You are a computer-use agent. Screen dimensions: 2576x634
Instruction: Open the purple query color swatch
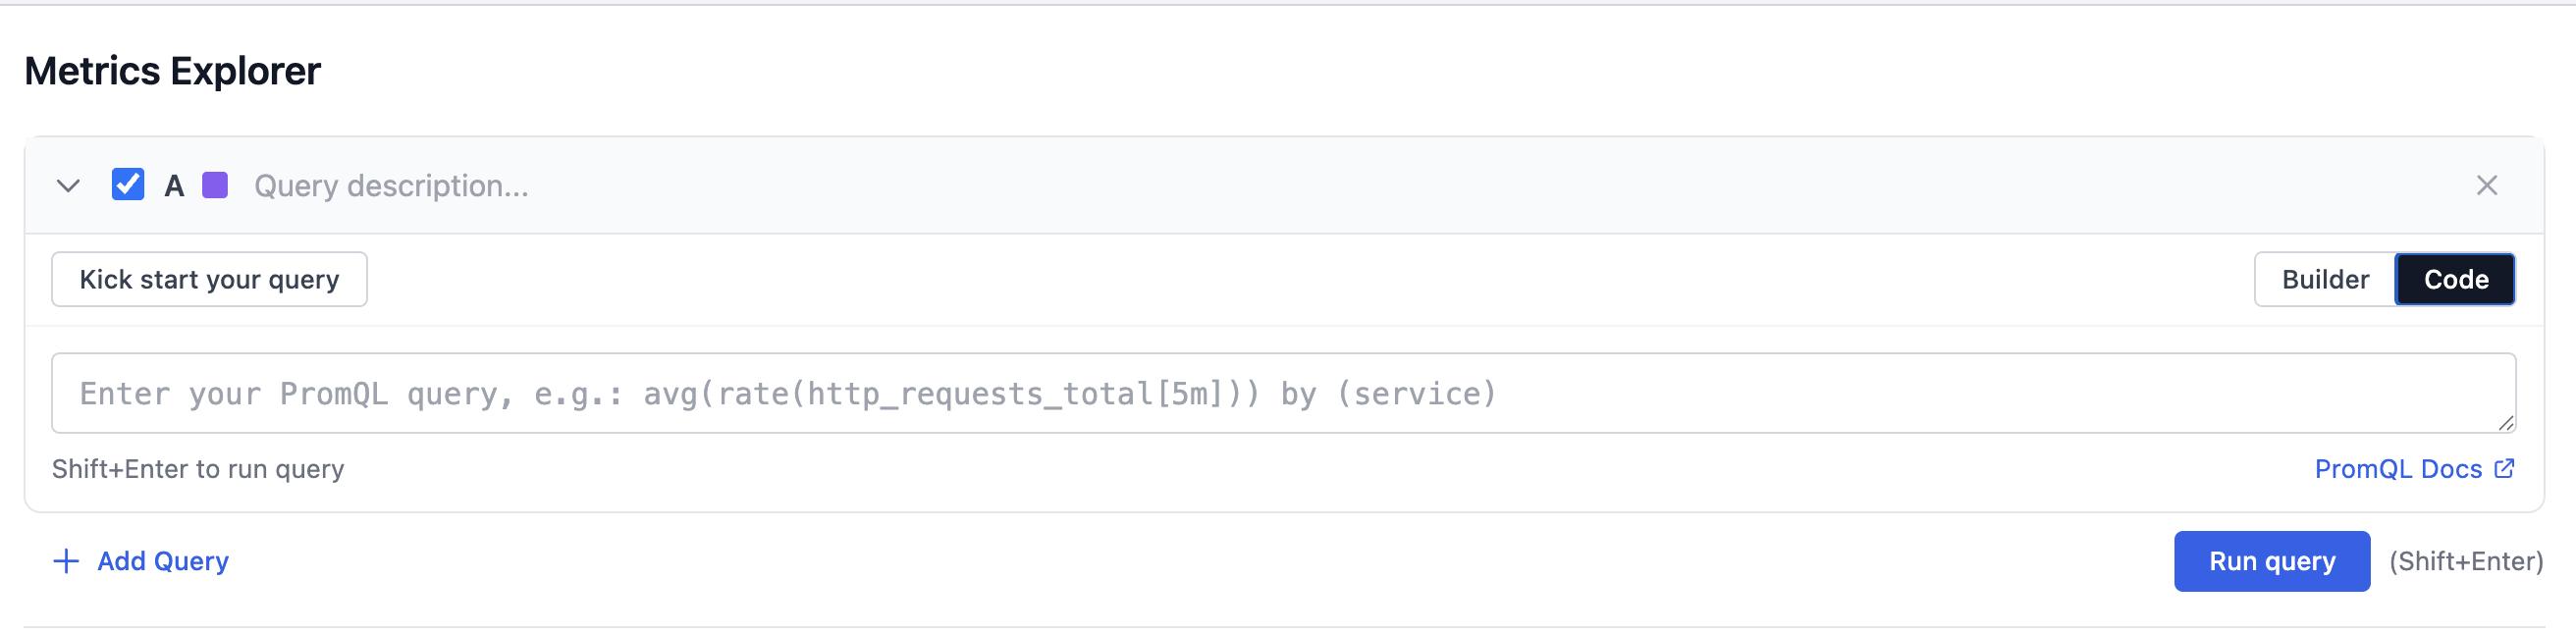[x=216, y=185]
